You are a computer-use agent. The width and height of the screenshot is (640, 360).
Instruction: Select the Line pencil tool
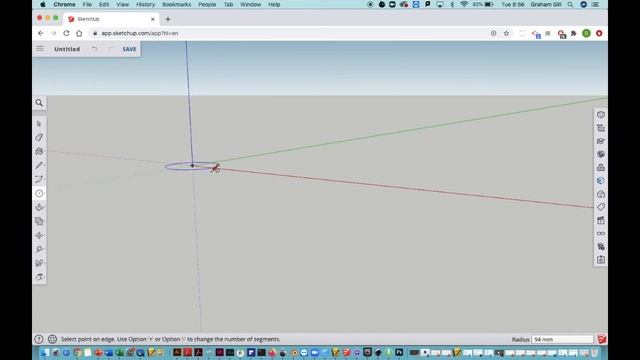pos(39,165)
